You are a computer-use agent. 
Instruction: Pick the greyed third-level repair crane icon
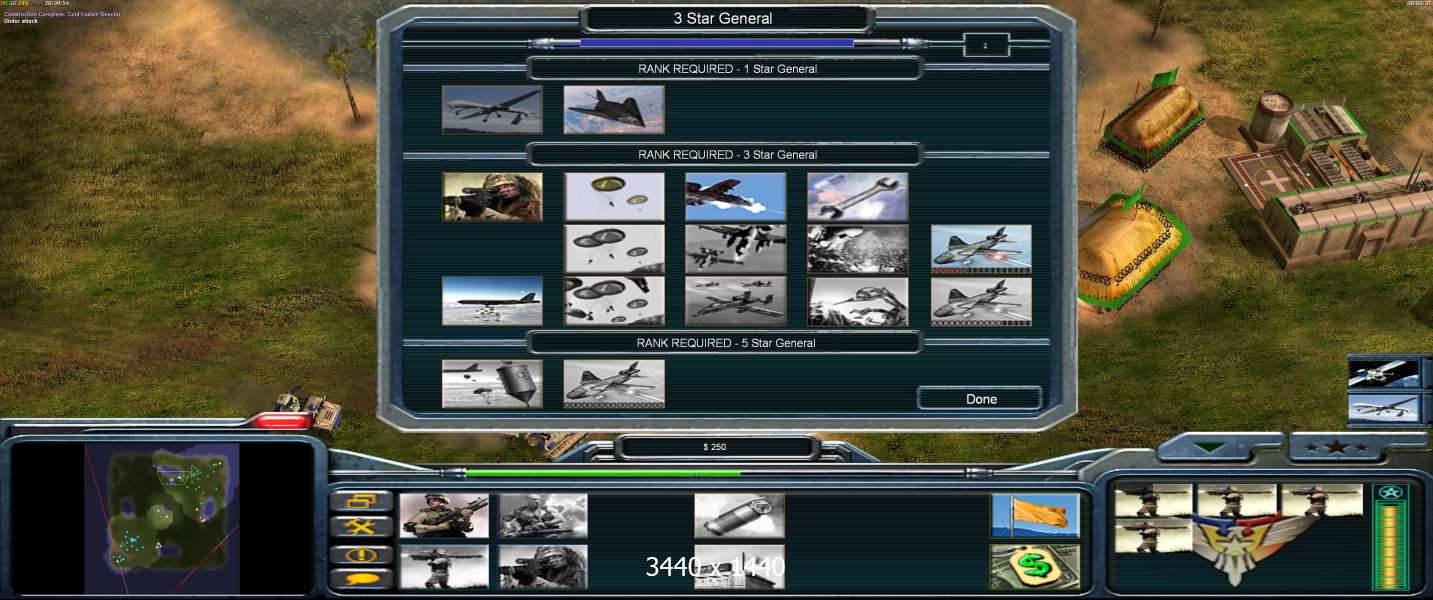pos(858,301)
